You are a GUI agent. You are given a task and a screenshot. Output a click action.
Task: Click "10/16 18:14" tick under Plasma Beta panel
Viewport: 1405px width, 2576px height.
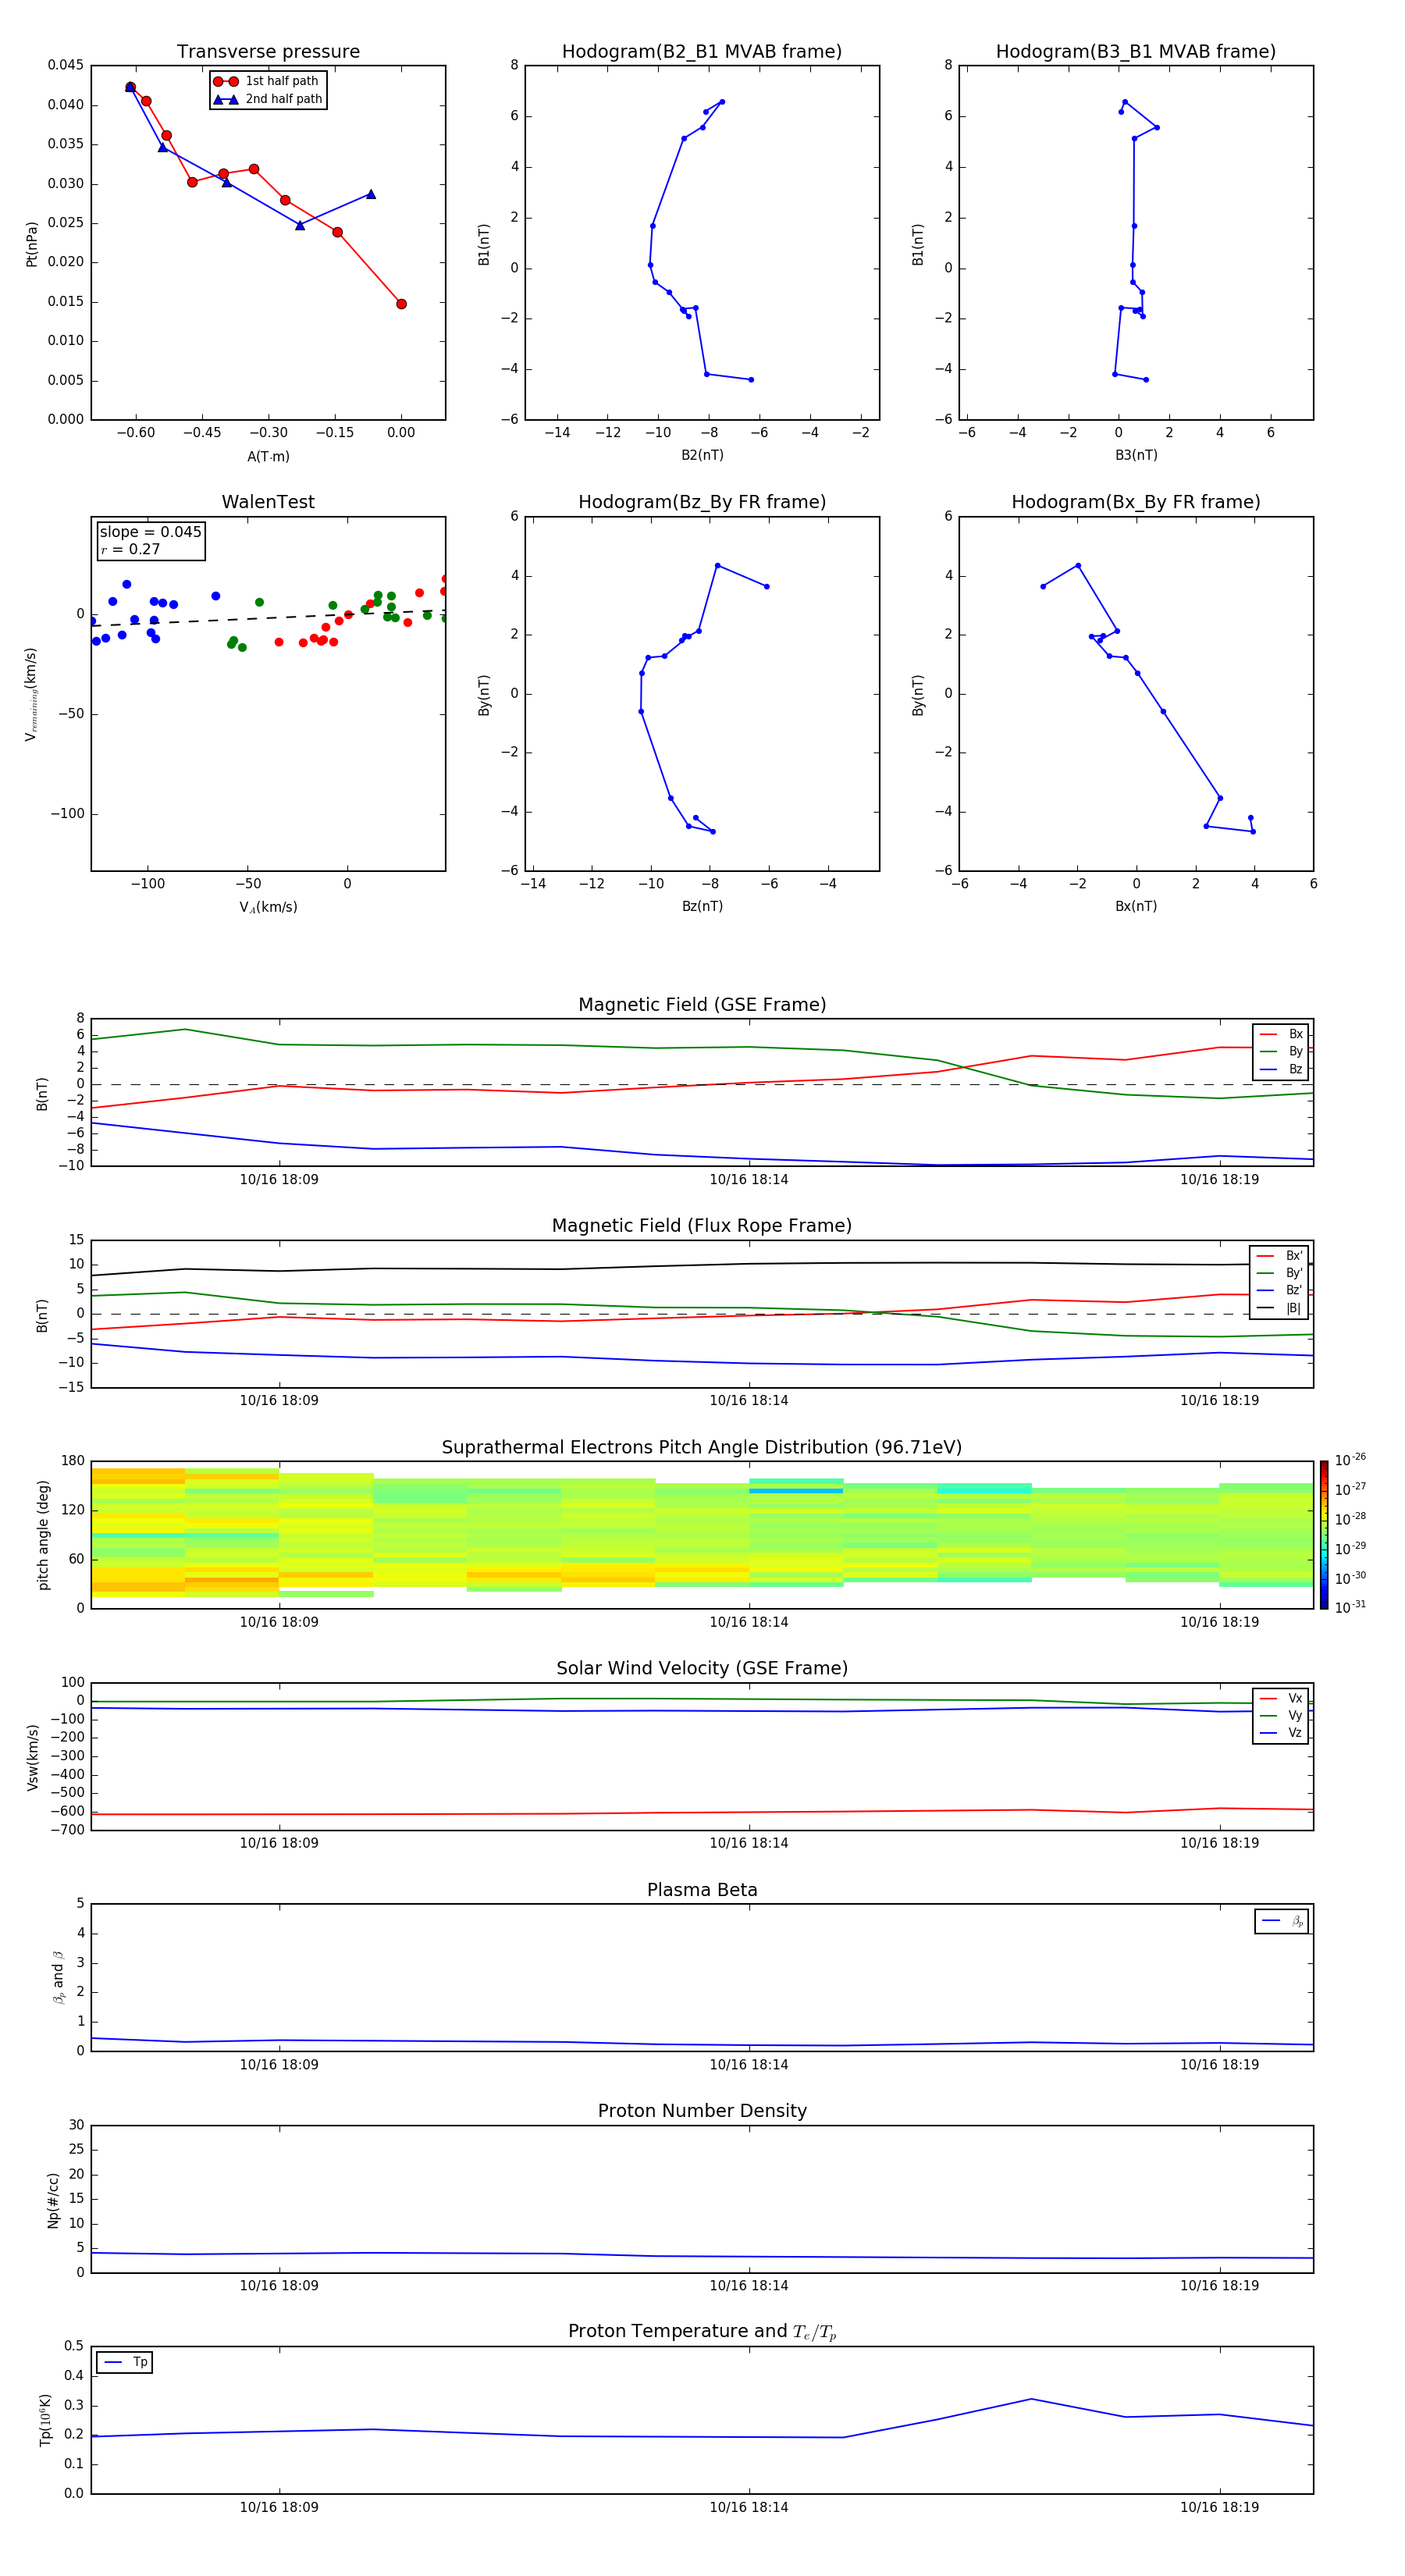point(749,2065)
